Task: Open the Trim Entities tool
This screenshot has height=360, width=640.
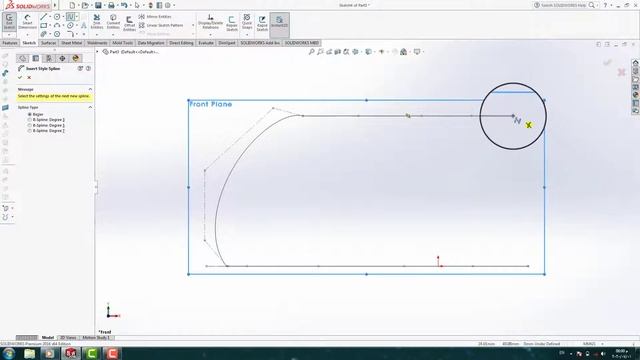Action: click(x=97, y=22)
